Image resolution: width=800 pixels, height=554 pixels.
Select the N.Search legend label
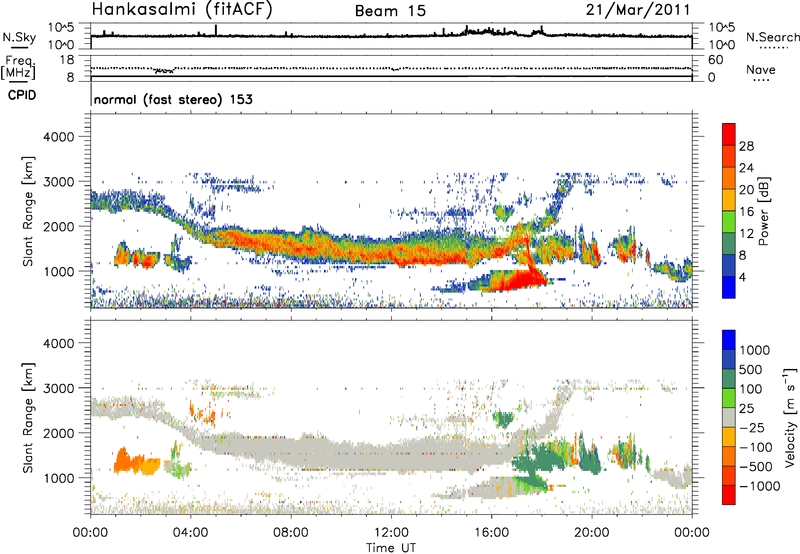click(772, 37)
